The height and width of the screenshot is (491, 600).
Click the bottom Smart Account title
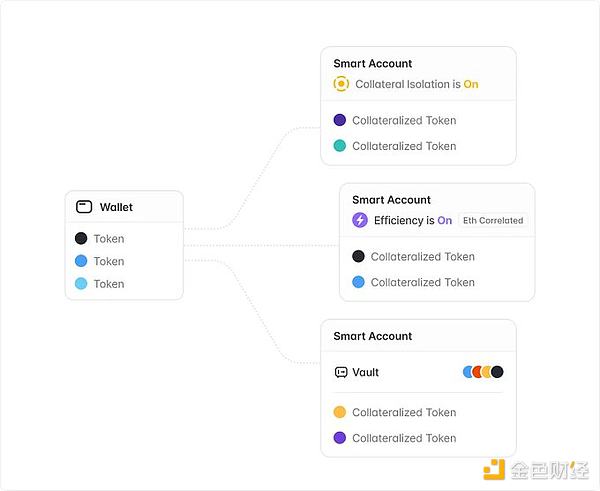pos(373,336)
